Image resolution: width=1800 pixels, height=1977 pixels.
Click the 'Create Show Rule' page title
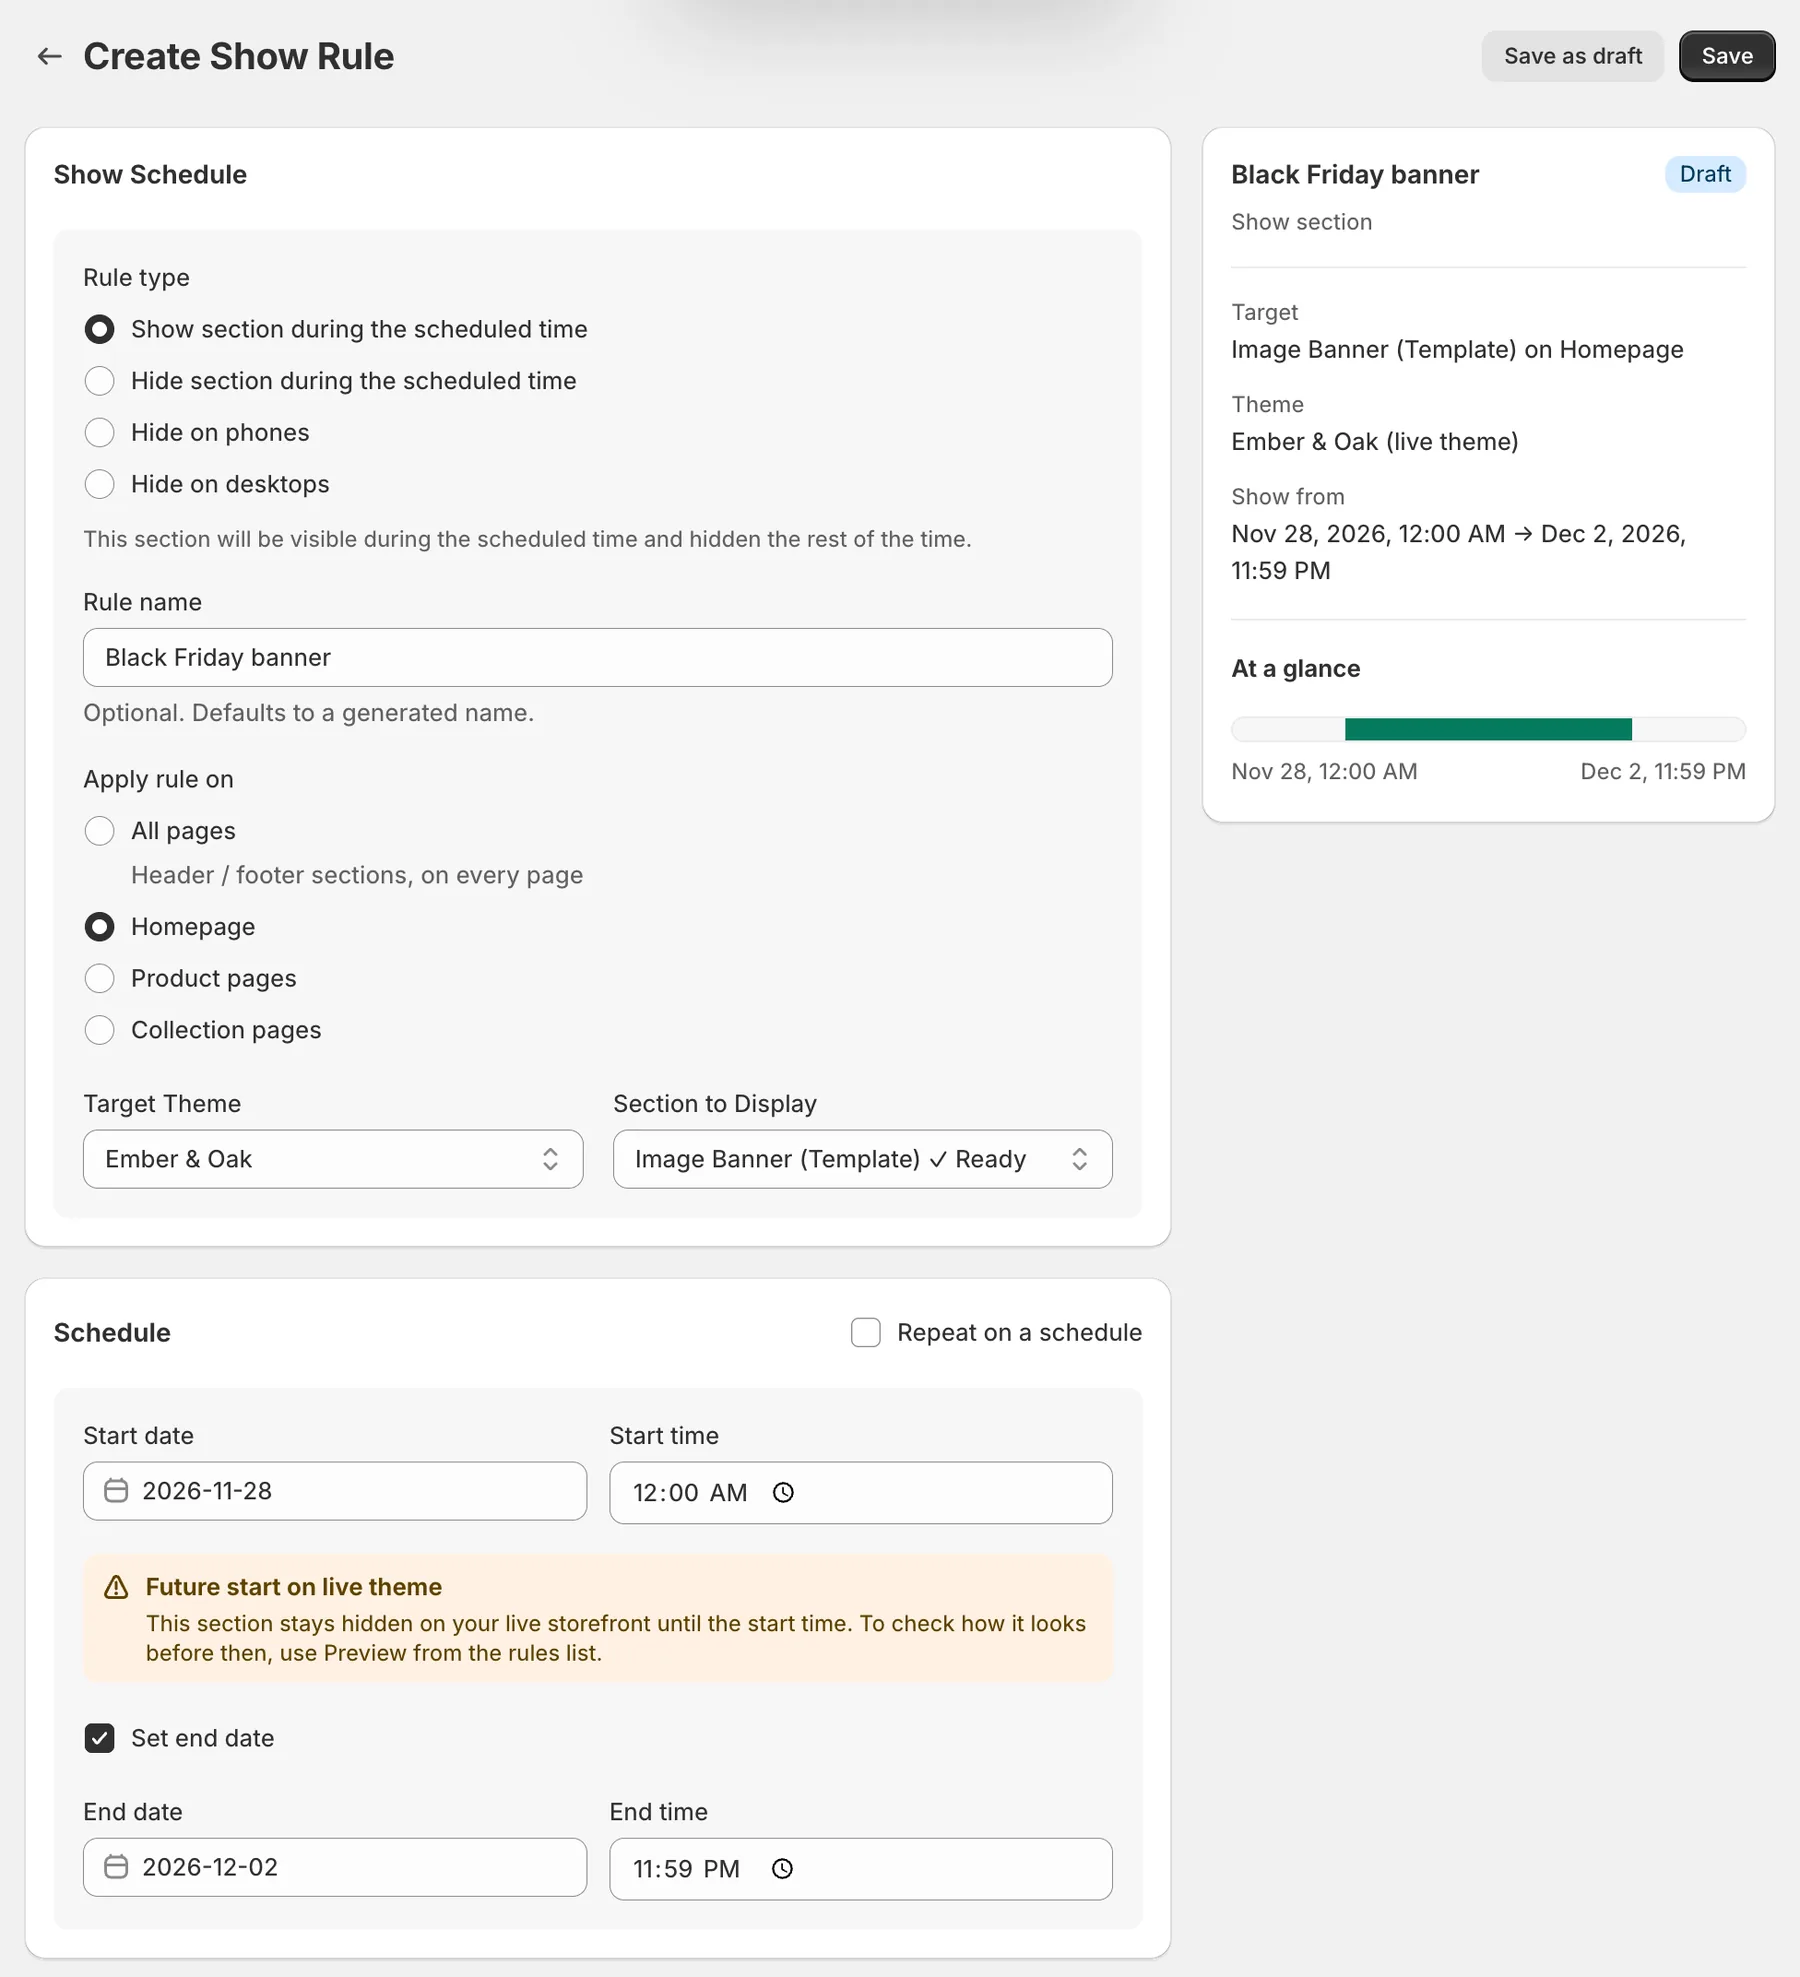[x=239, y=57]
